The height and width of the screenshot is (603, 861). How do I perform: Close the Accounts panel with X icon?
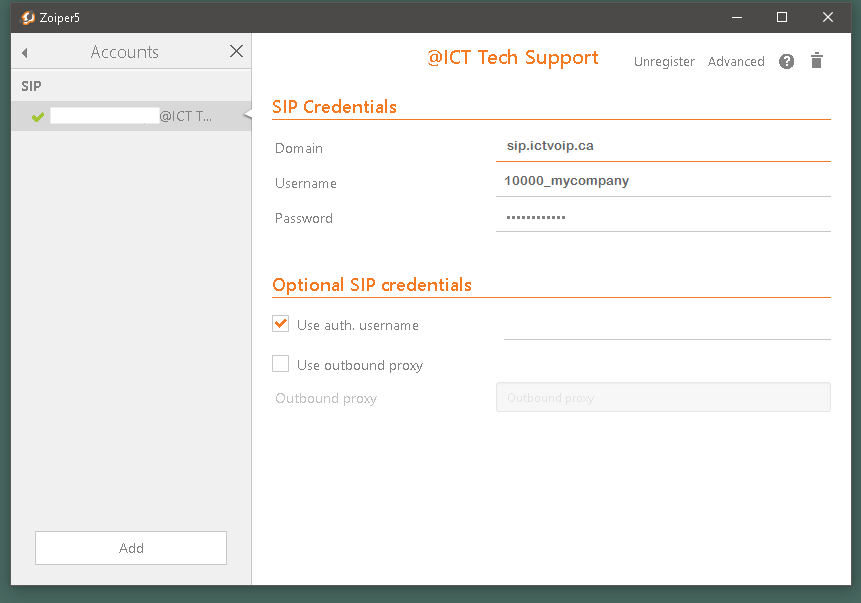click(x=236, y=51)
